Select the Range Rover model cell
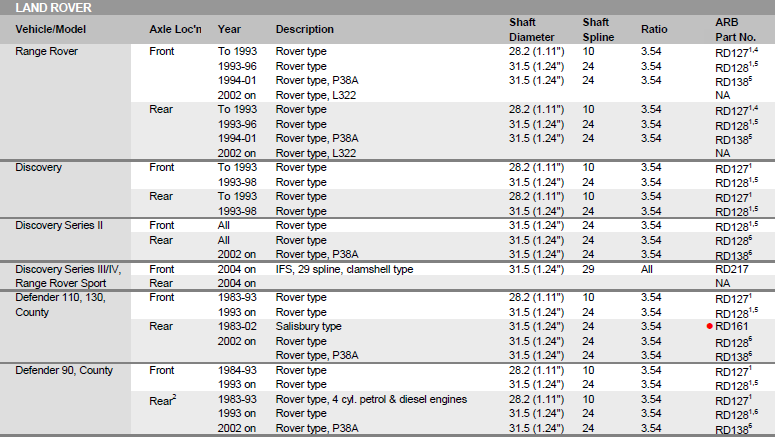 click(46, 51)
